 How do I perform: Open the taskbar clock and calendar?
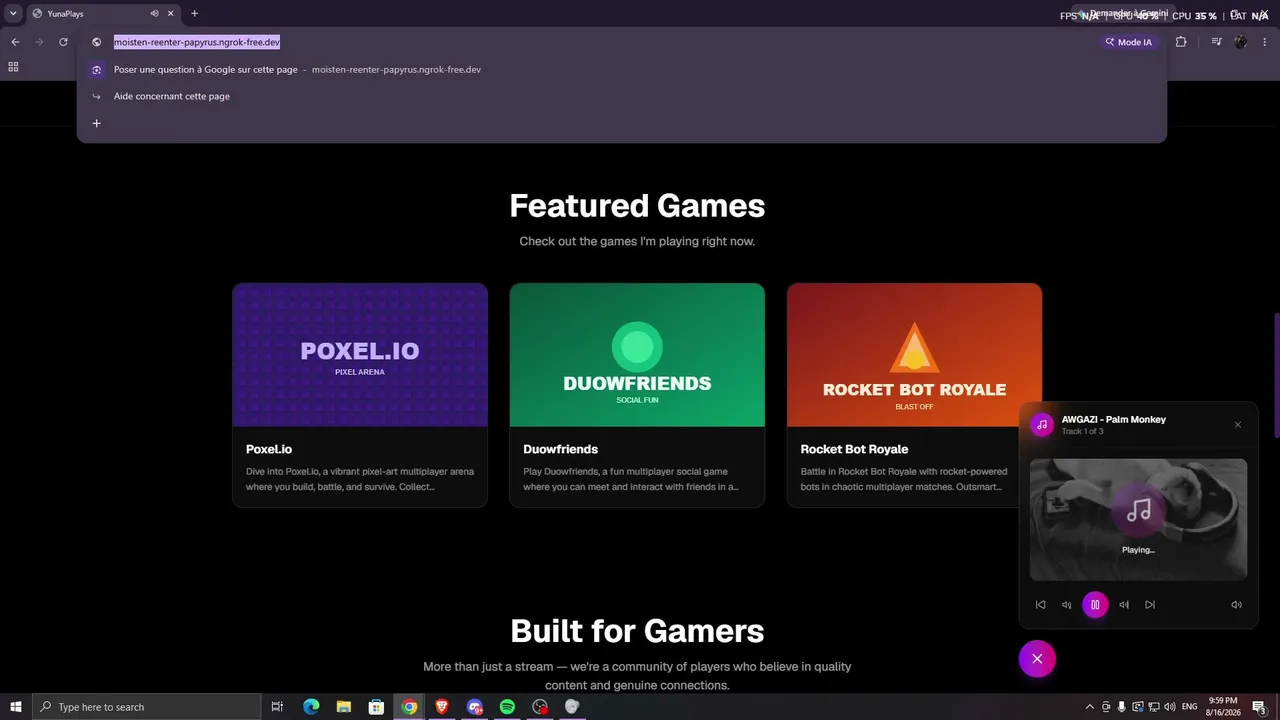[x=1222, y=707]
